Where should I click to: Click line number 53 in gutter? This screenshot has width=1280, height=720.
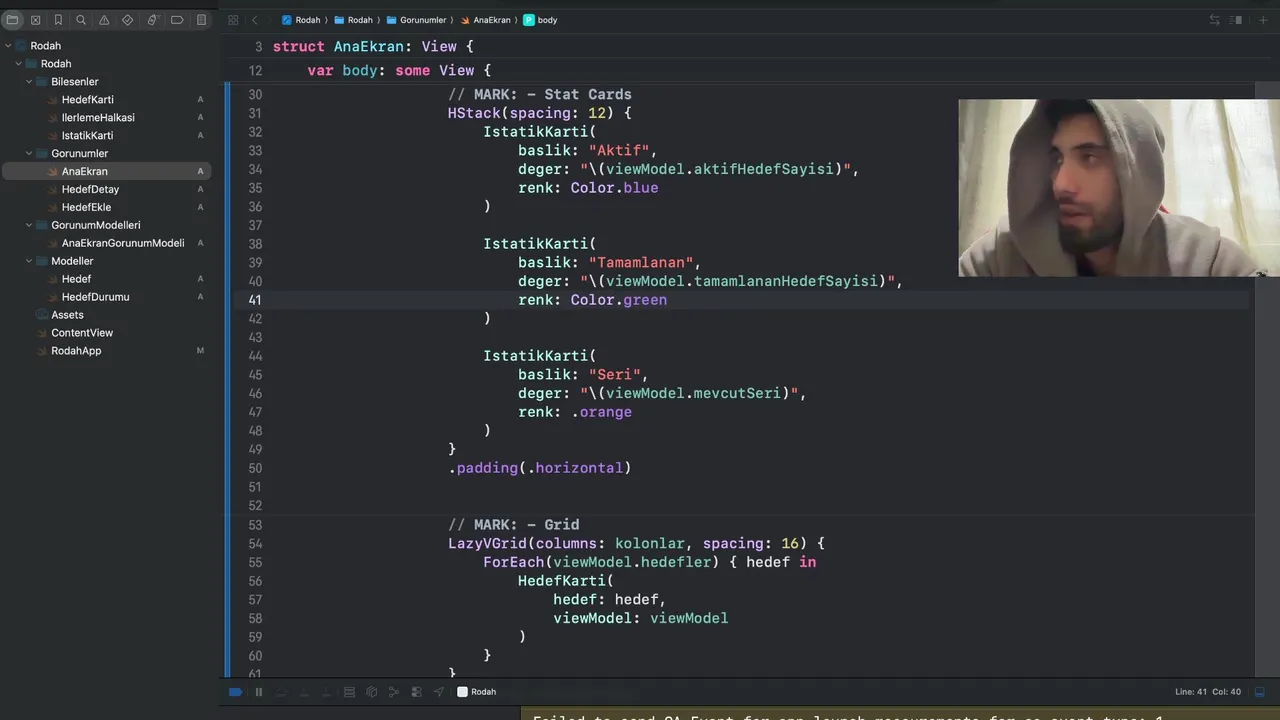[x=255, y=525]
